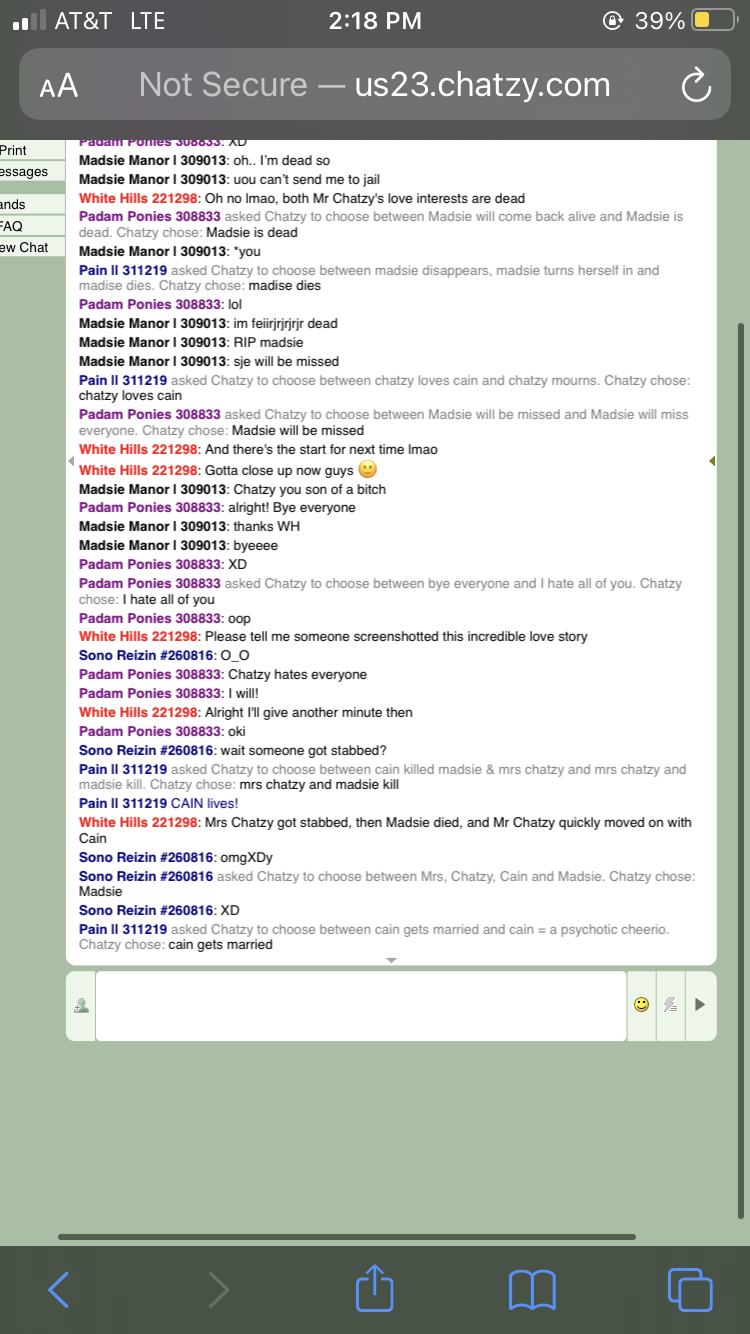Open the Messages sidebar link
This screenshot has height=1334, width=750.
pyautogui.click(x=24, y=172)
